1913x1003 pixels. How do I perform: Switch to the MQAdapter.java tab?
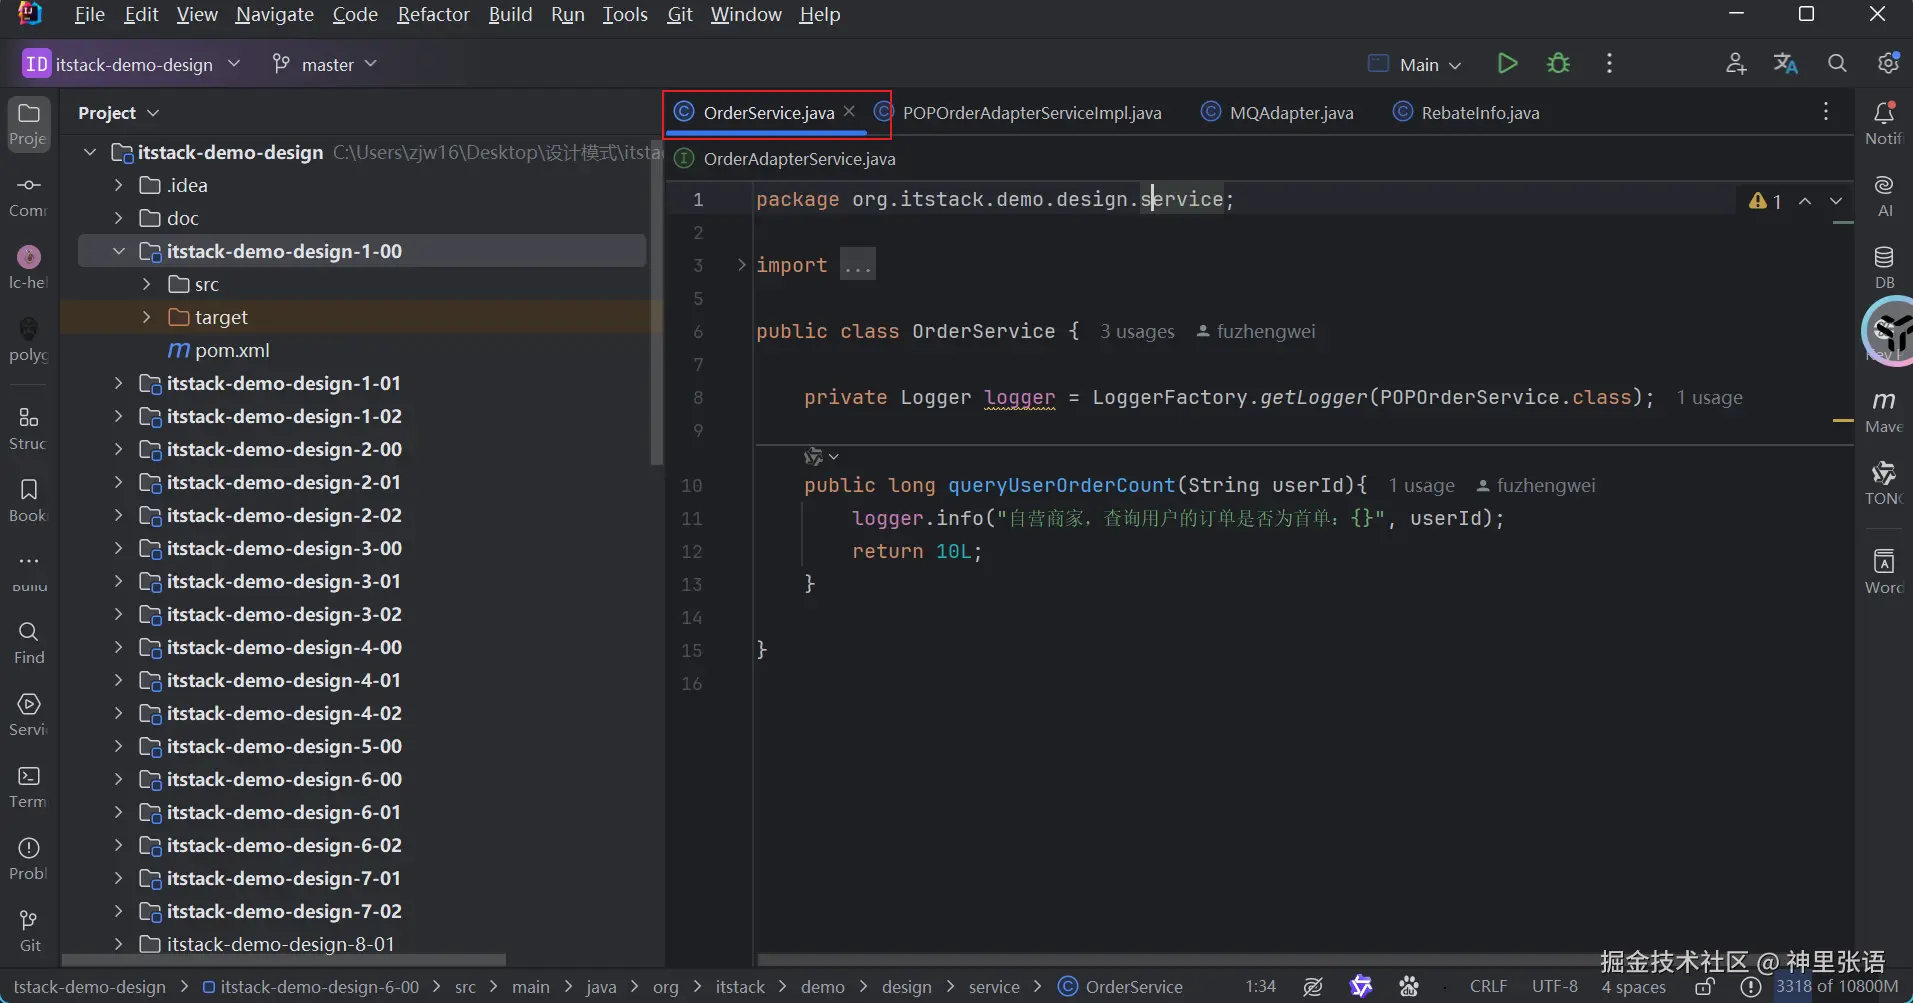coord(1290,113)
